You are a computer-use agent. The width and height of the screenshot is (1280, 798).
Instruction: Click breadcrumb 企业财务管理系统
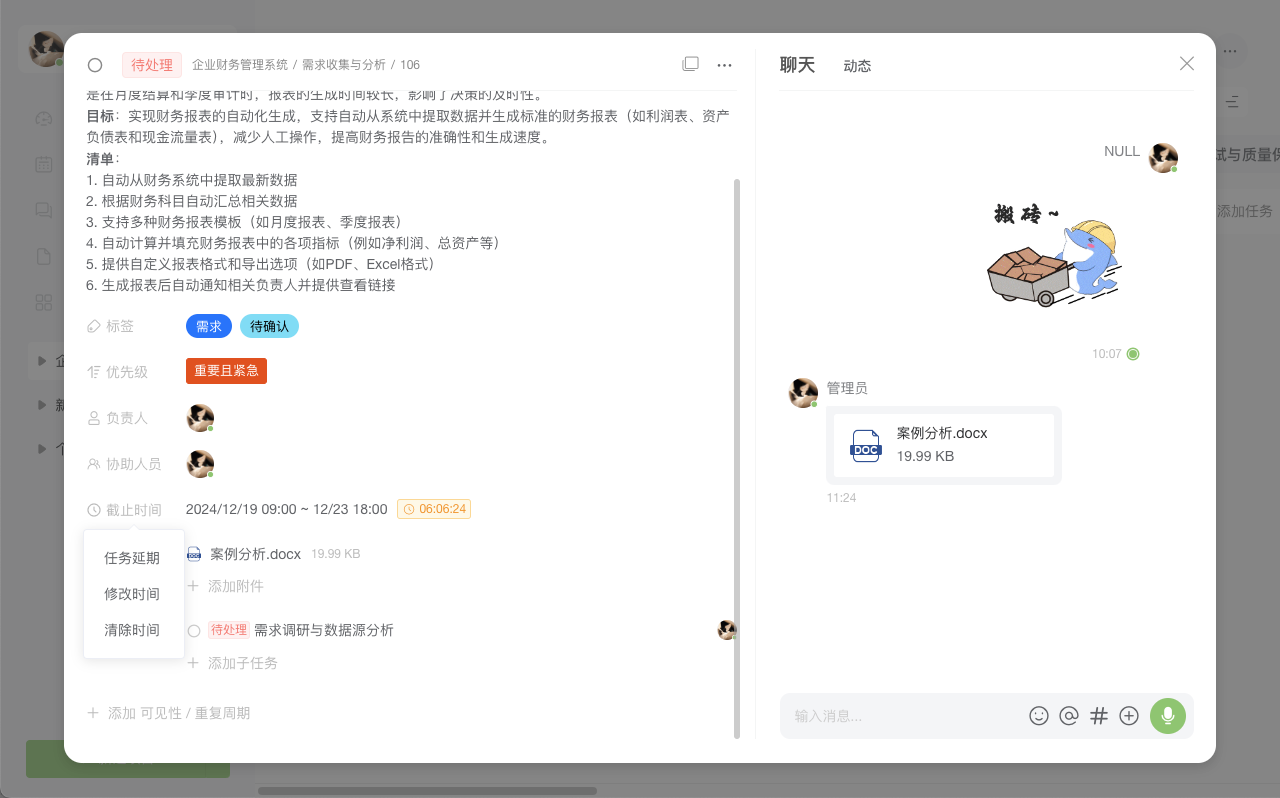(240, 65)
